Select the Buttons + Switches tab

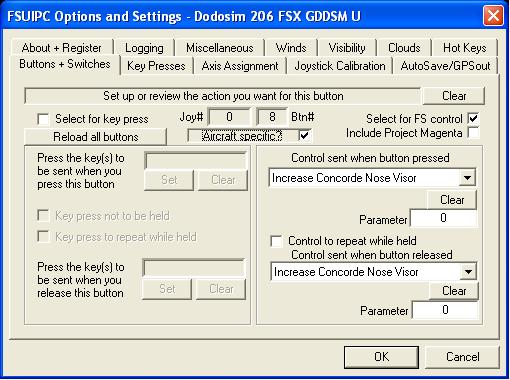(x=65, y=64)
